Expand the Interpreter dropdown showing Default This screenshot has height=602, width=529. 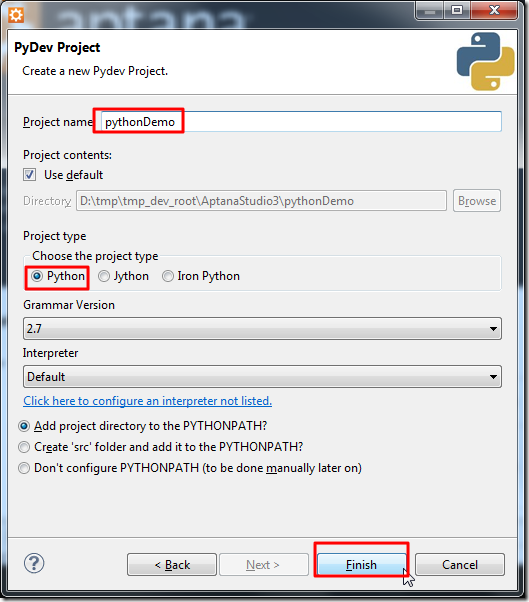tap(262, 377)
